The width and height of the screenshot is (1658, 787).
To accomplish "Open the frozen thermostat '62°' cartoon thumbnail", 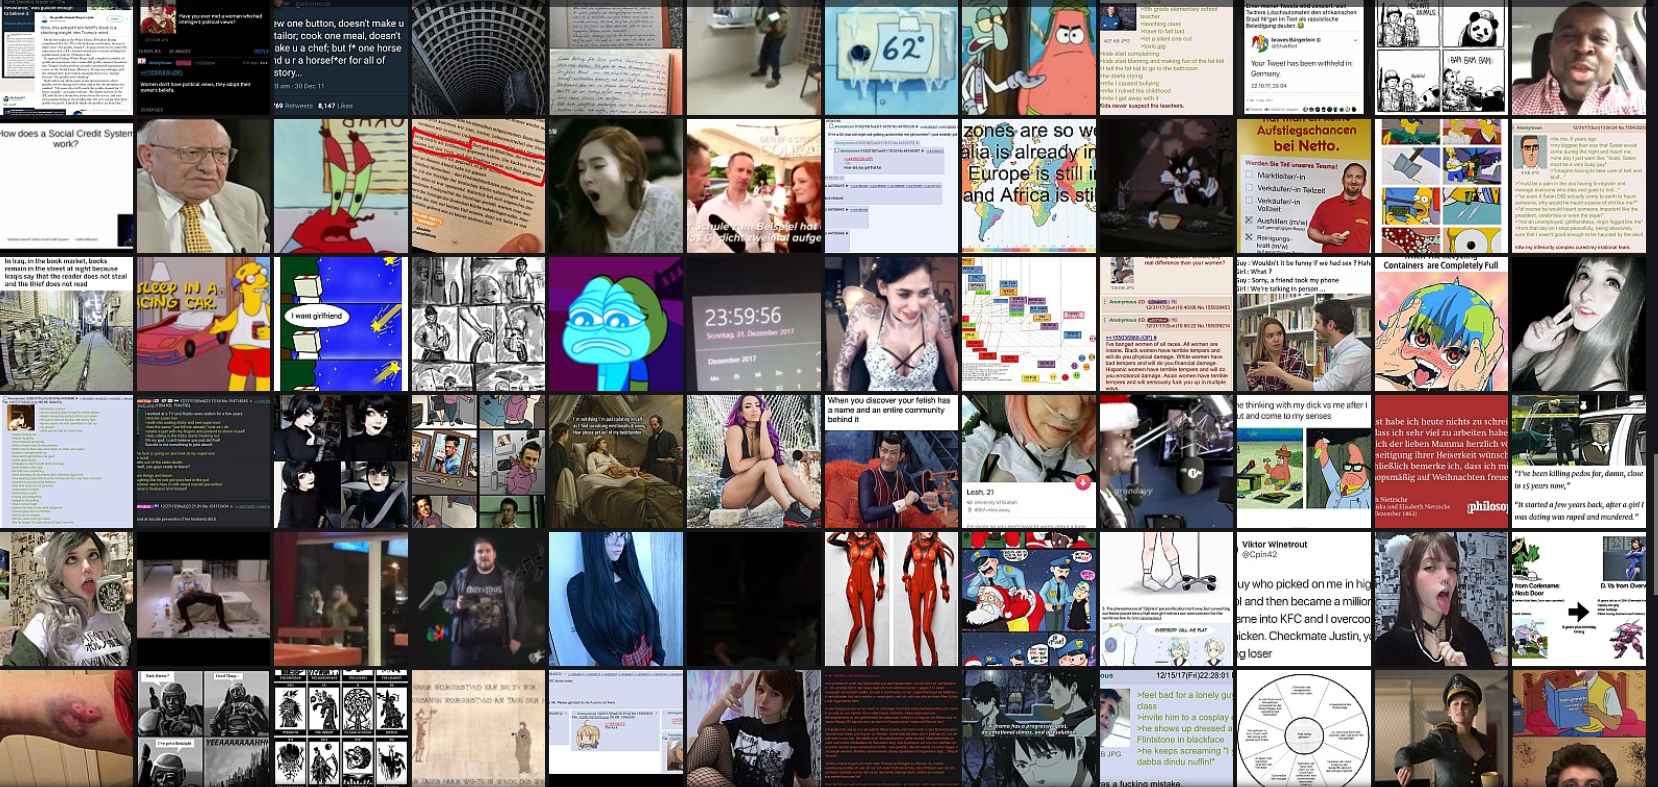I will [x=891, y=57].
